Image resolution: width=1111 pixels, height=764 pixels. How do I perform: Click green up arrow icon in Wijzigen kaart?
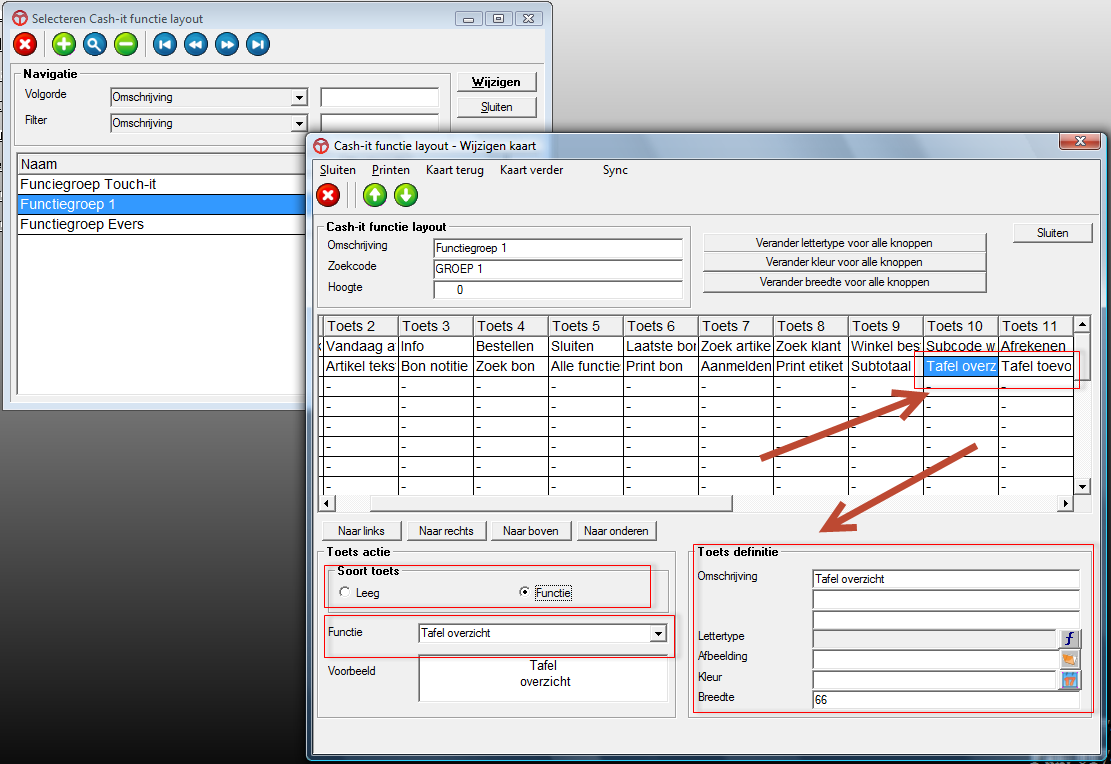[375, 195]
